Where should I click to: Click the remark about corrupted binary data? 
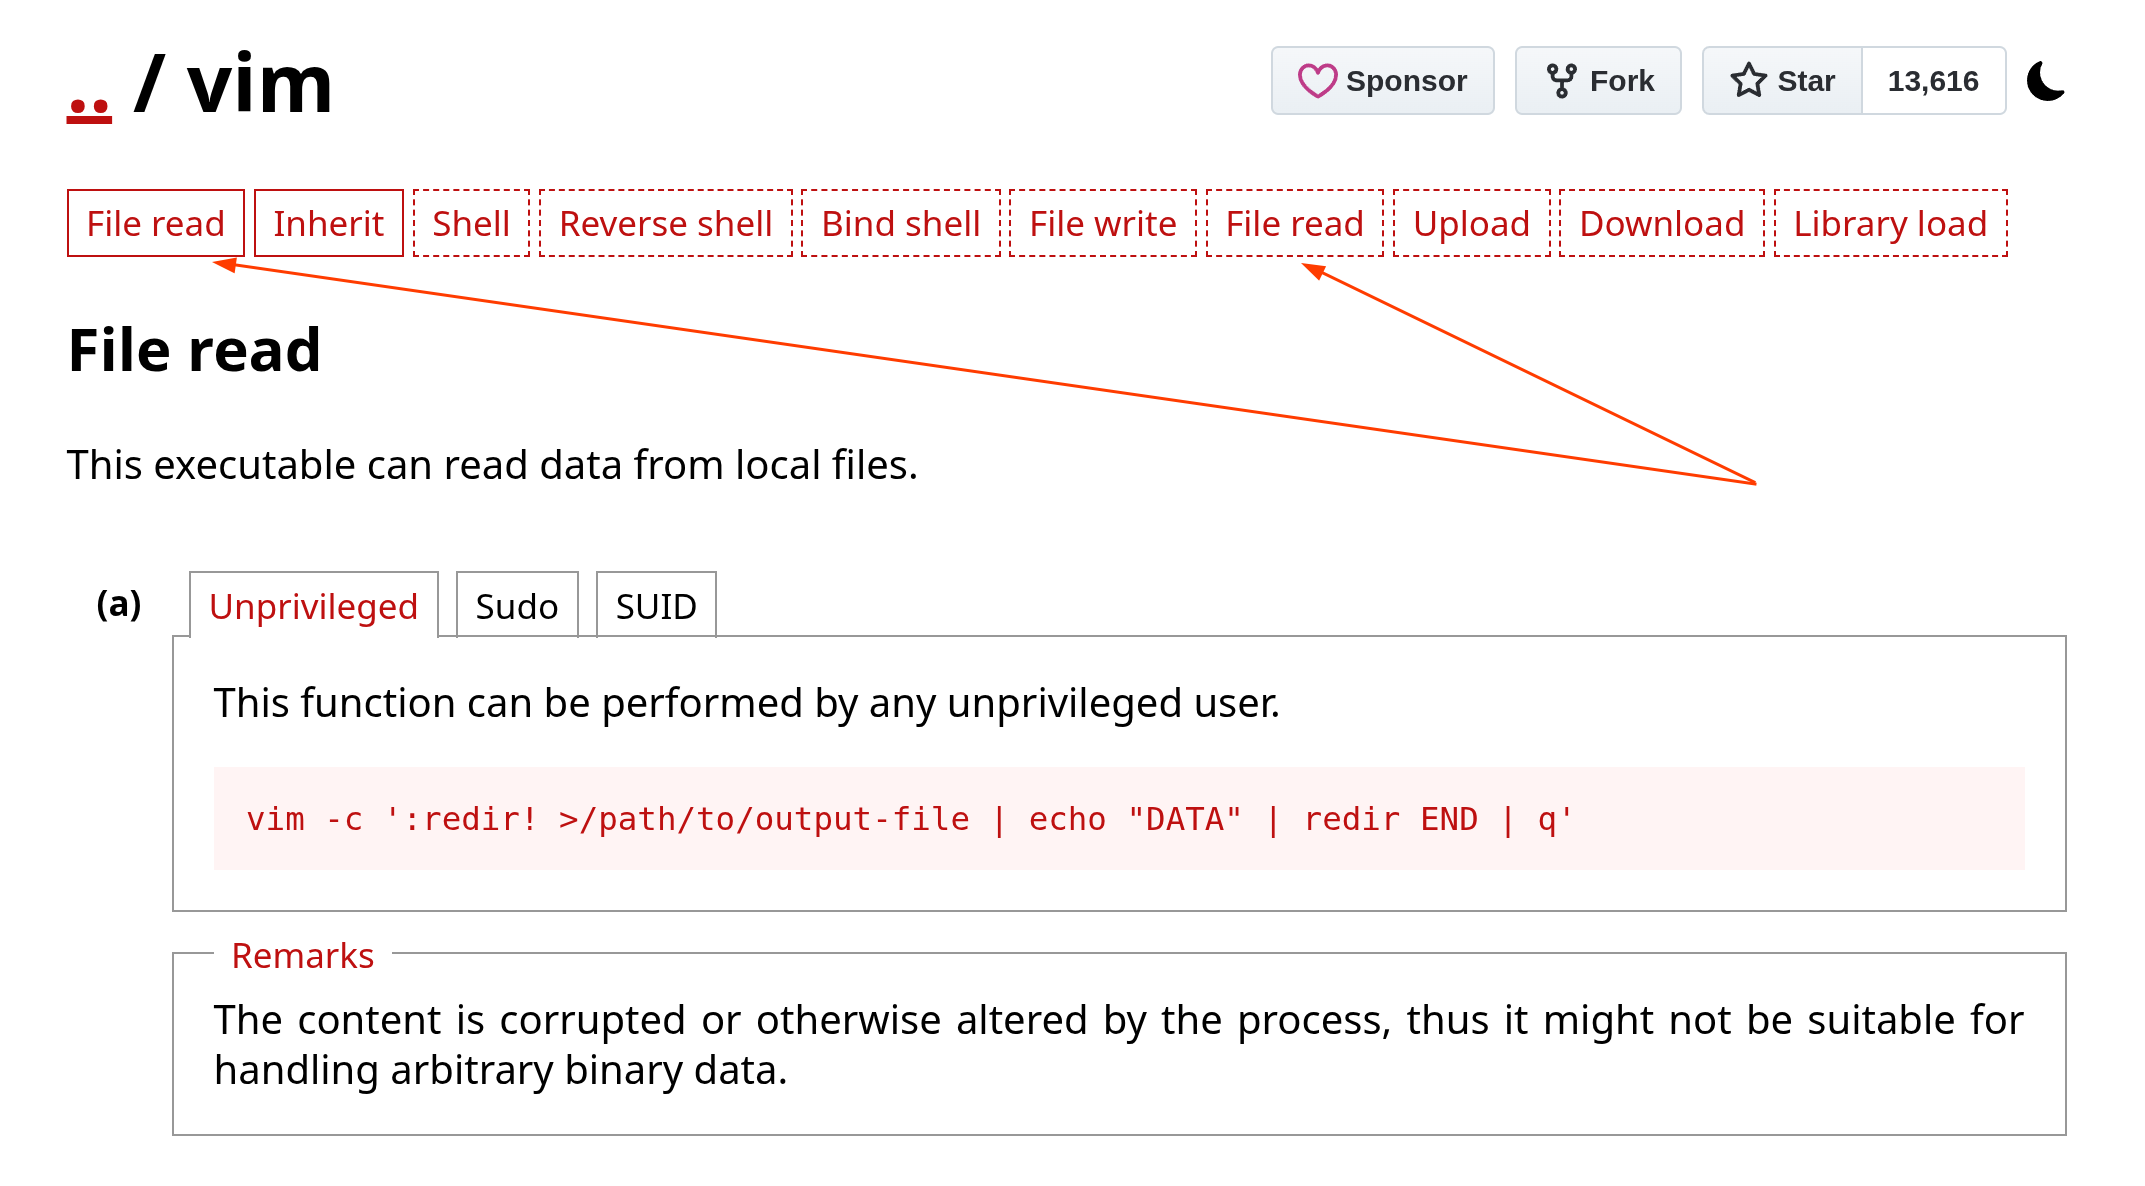(1119, 1045)
